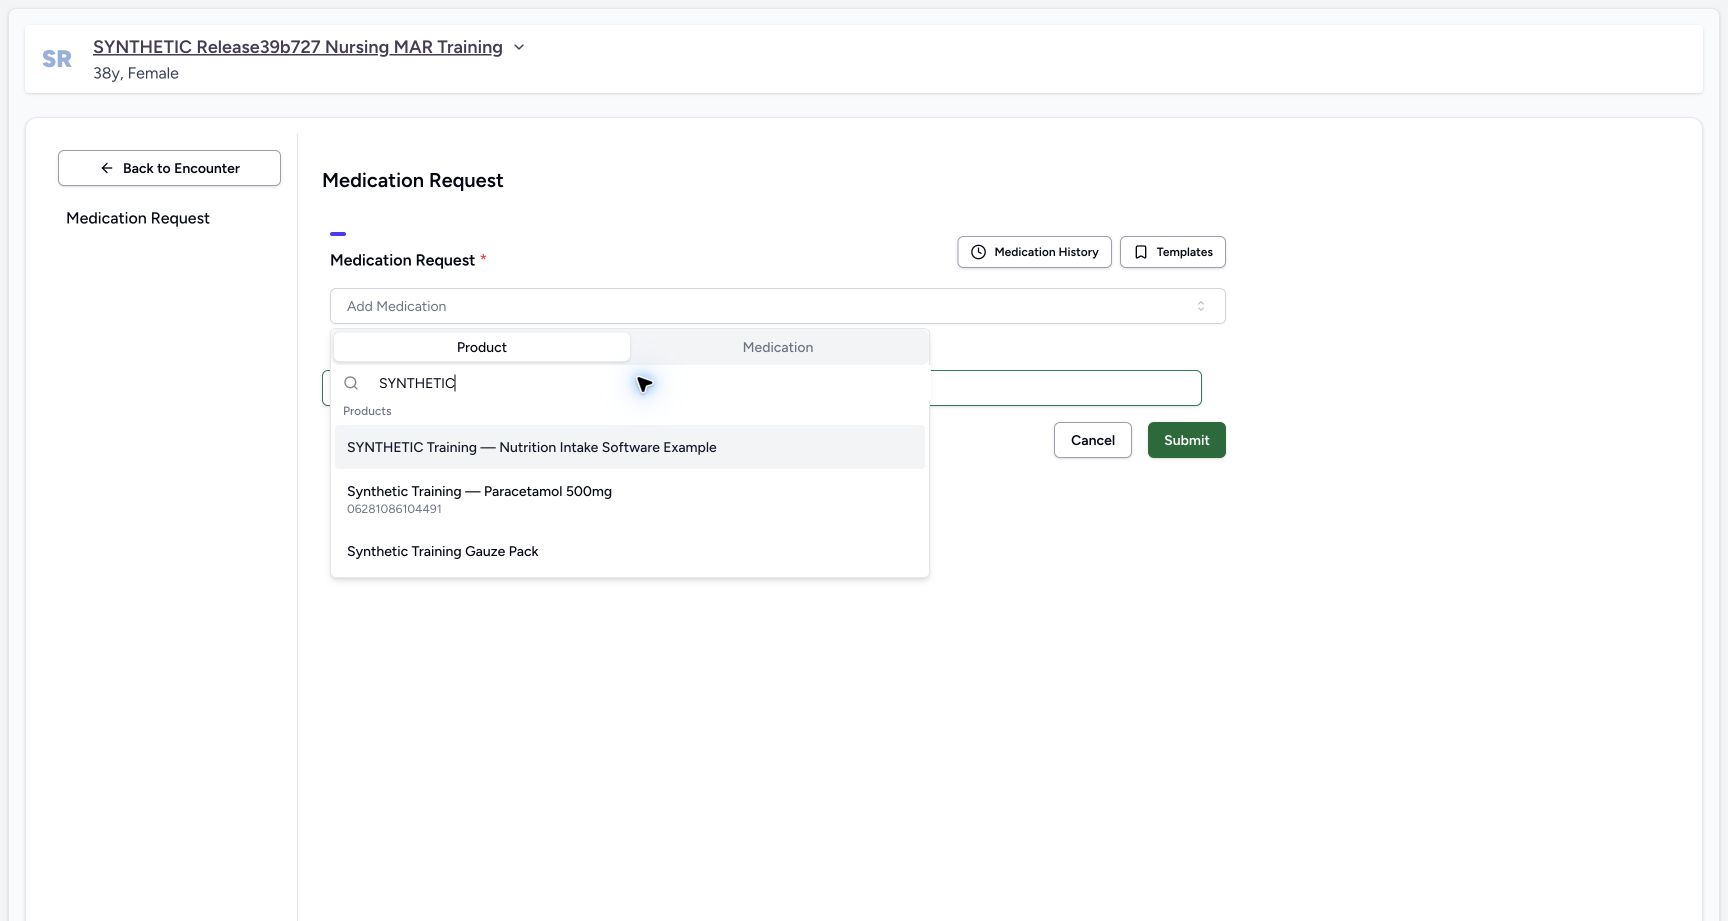Click the left arrow icon in Back to Encounter
This screenshot has height=921, width=1728.
pos(107,168)
